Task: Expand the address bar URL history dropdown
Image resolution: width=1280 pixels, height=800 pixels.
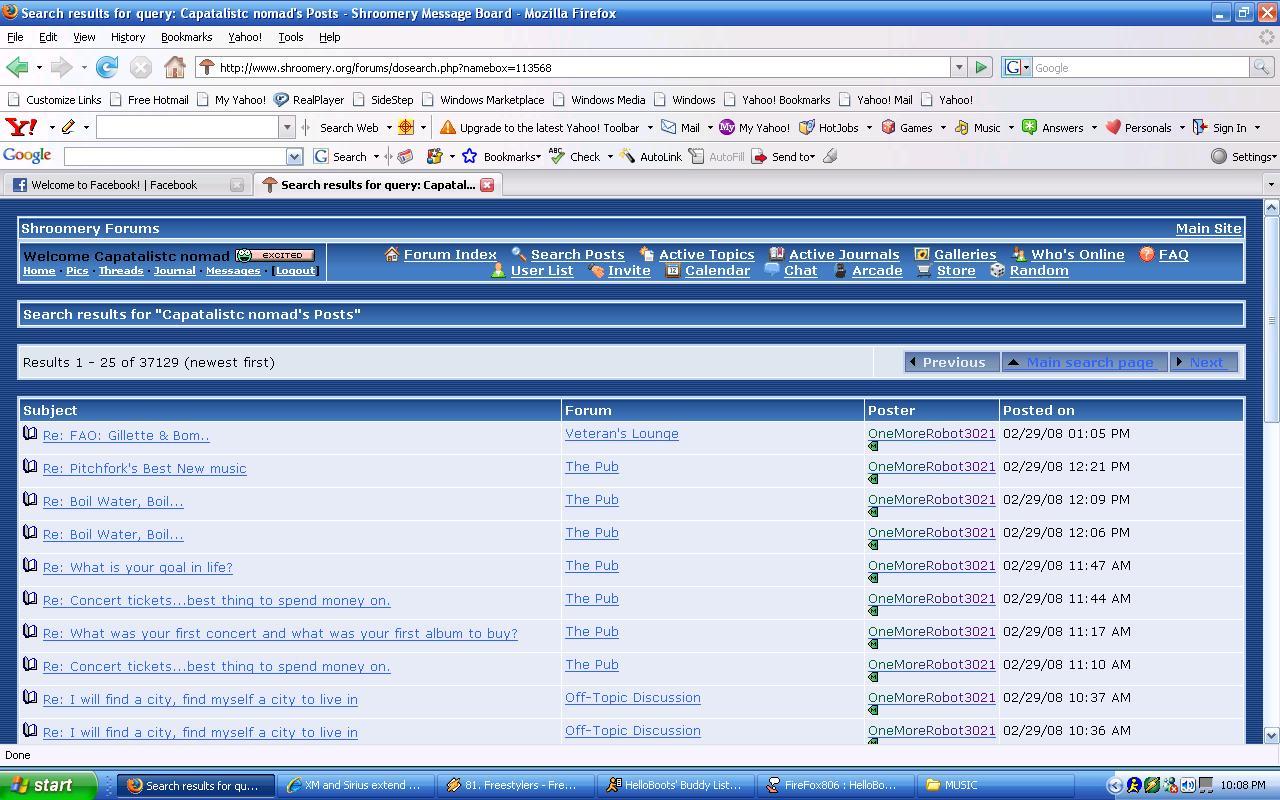Action: [x=958, y=67]
